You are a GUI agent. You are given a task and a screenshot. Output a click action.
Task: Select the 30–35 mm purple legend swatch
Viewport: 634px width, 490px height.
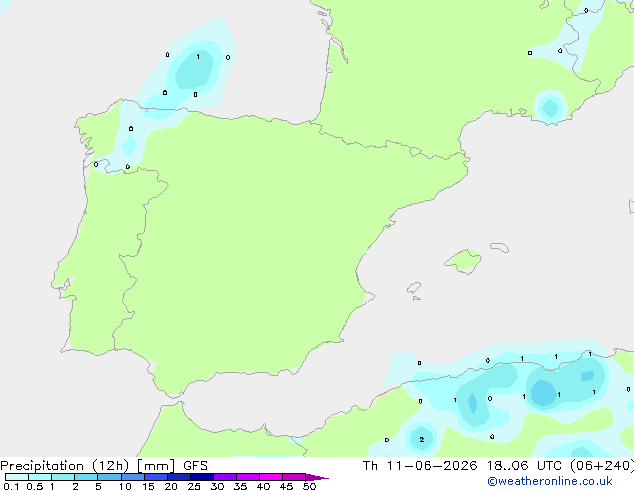tap(224, 477)
